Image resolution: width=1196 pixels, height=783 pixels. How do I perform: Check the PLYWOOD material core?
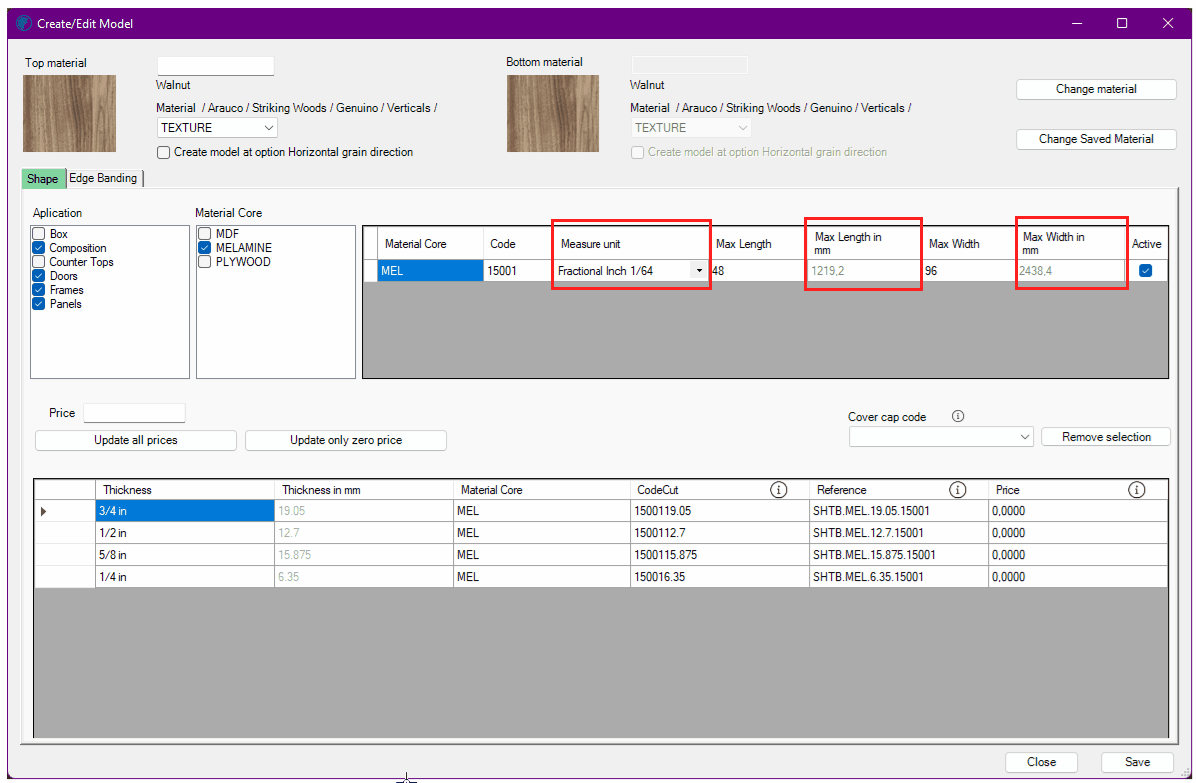point(204,262)
